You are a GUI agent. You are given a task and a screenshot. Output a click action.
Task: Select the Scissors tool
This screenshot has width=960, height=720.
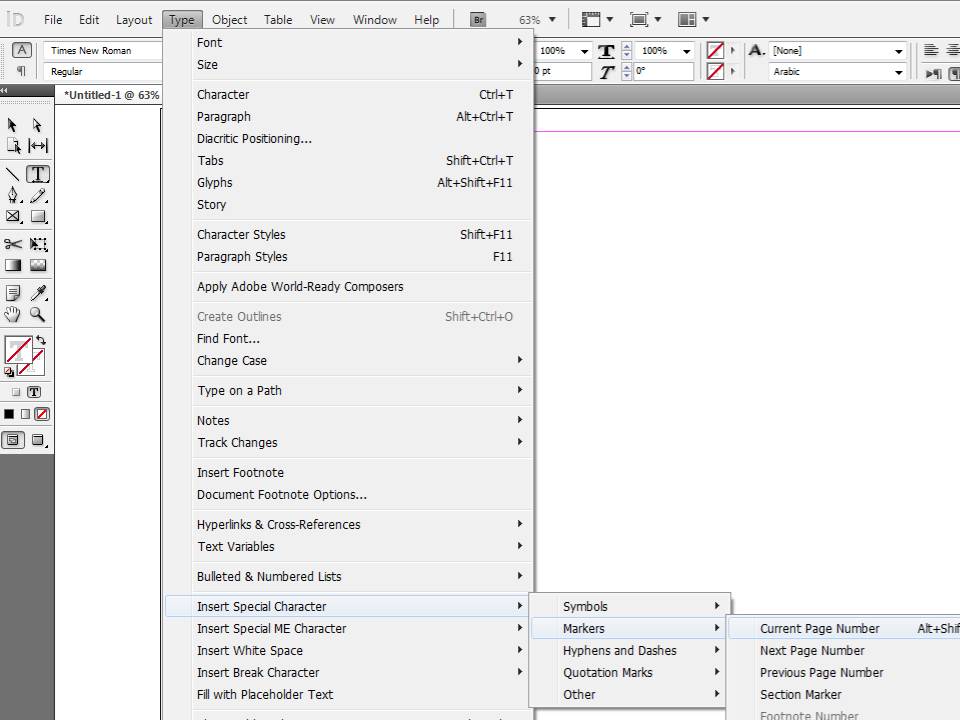click(x=13, y=244)
